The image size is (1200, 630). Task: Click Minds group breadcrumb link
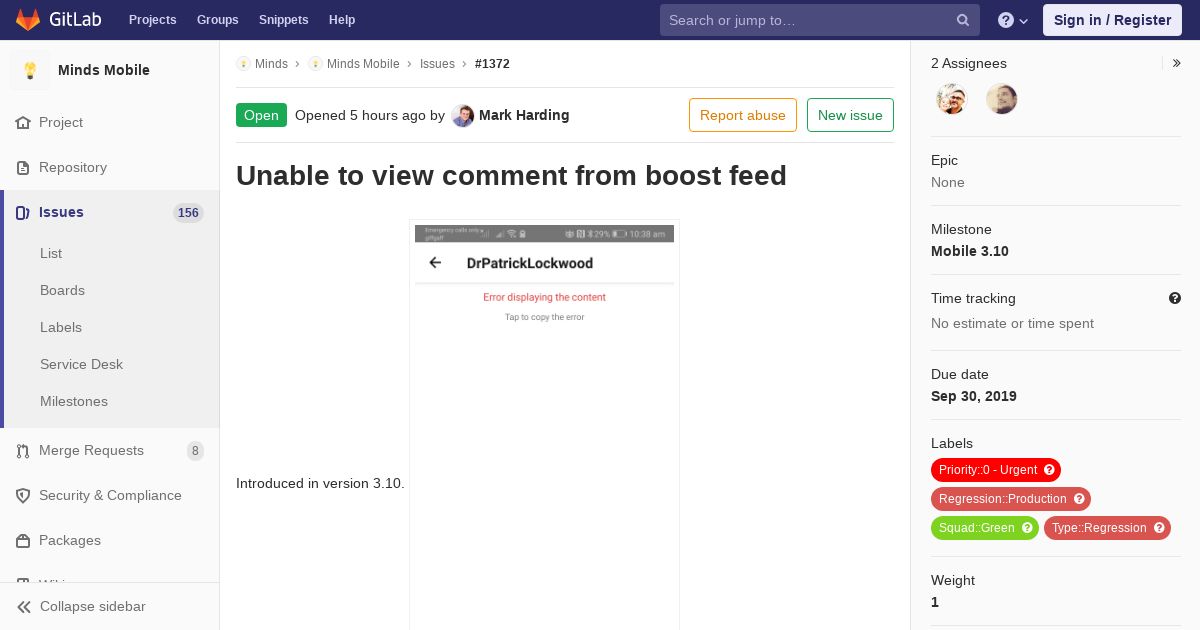point(271,64)
